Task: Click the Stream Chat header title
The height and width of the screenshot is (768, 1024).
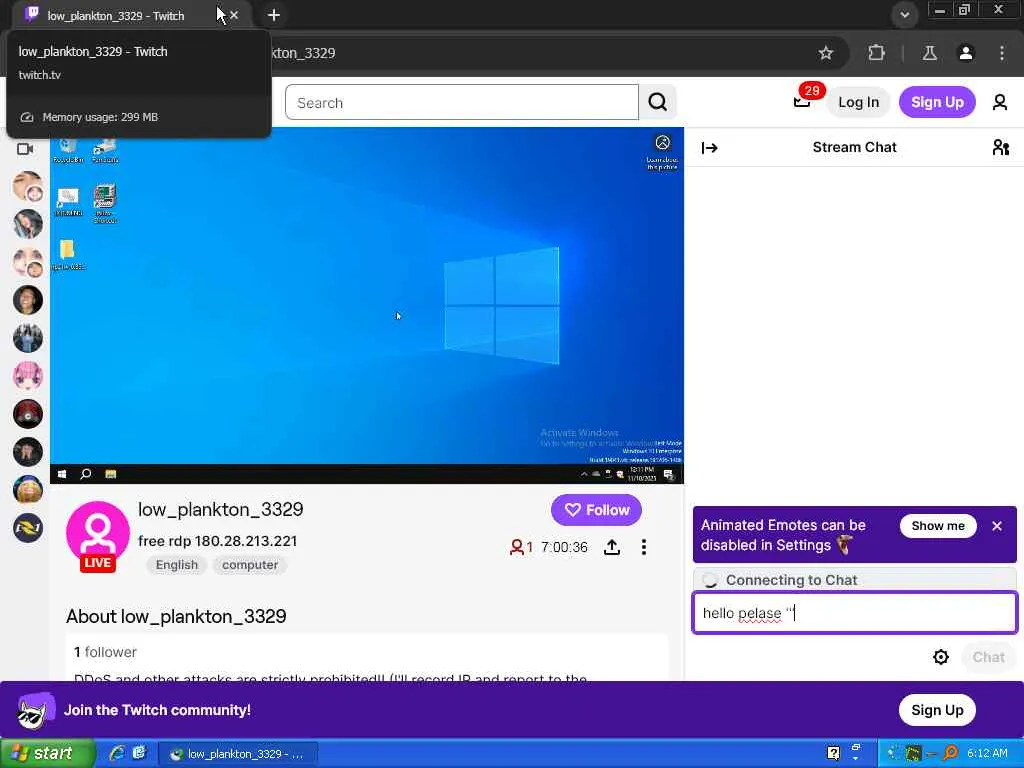Action: tap(854, 148)
